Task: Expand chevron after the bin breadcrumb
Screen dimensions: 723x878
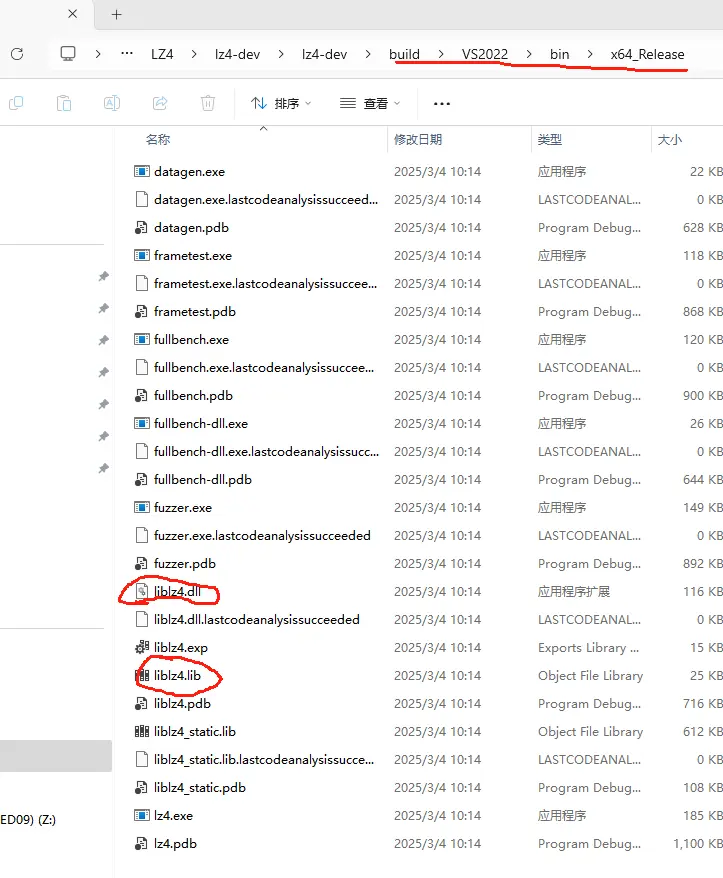Action: pos(590,54)
